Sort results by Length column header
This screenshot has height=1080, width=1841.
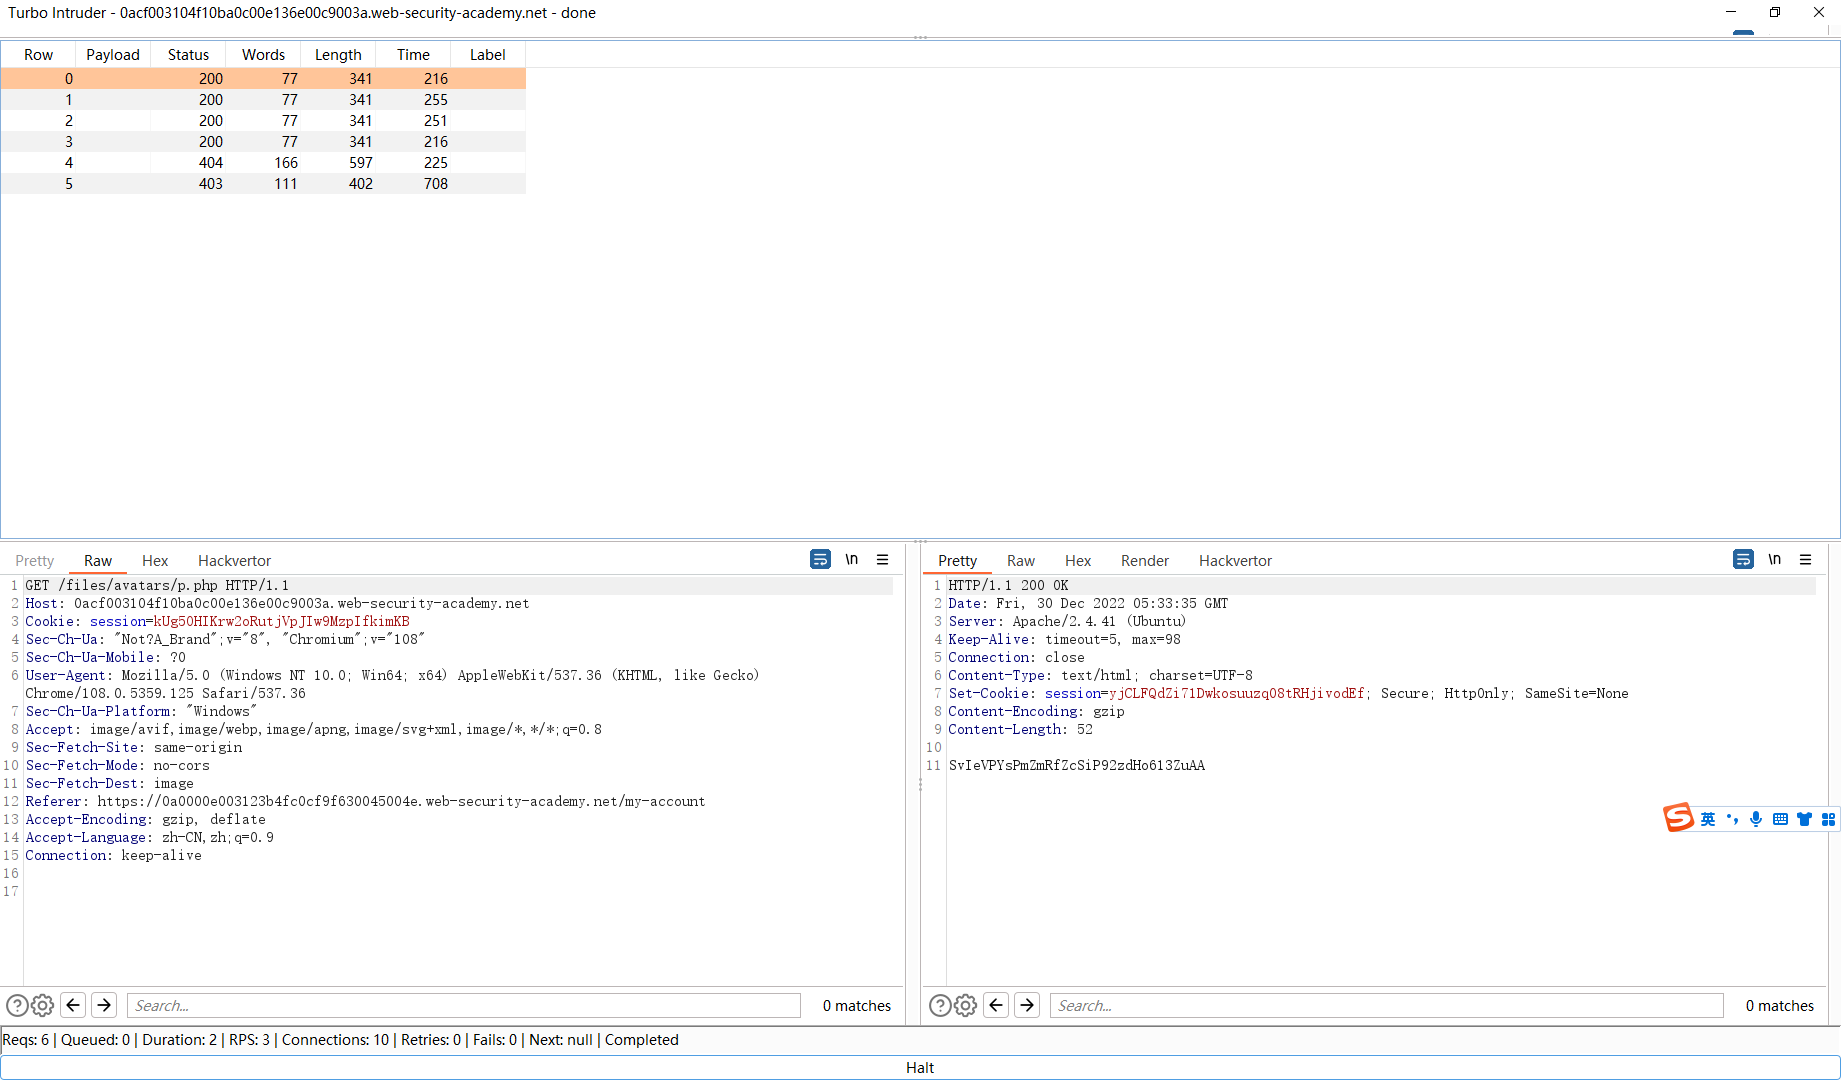[338, 55]
